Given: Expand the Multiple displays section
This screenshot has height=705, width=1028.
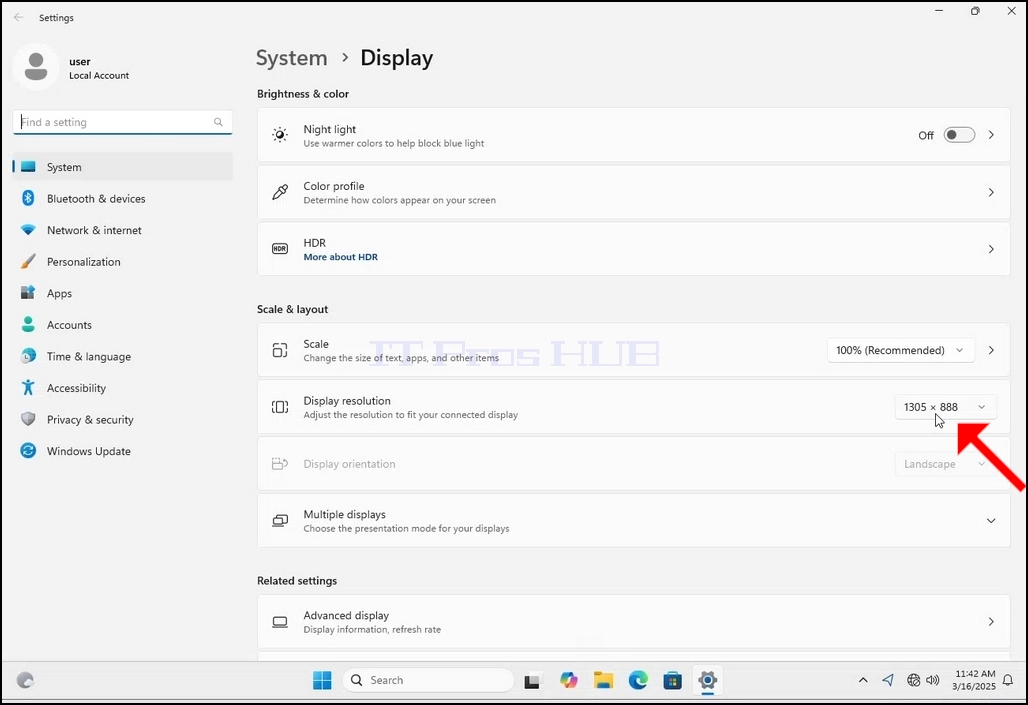Looking at the screenshot, I should click(633, 521).
